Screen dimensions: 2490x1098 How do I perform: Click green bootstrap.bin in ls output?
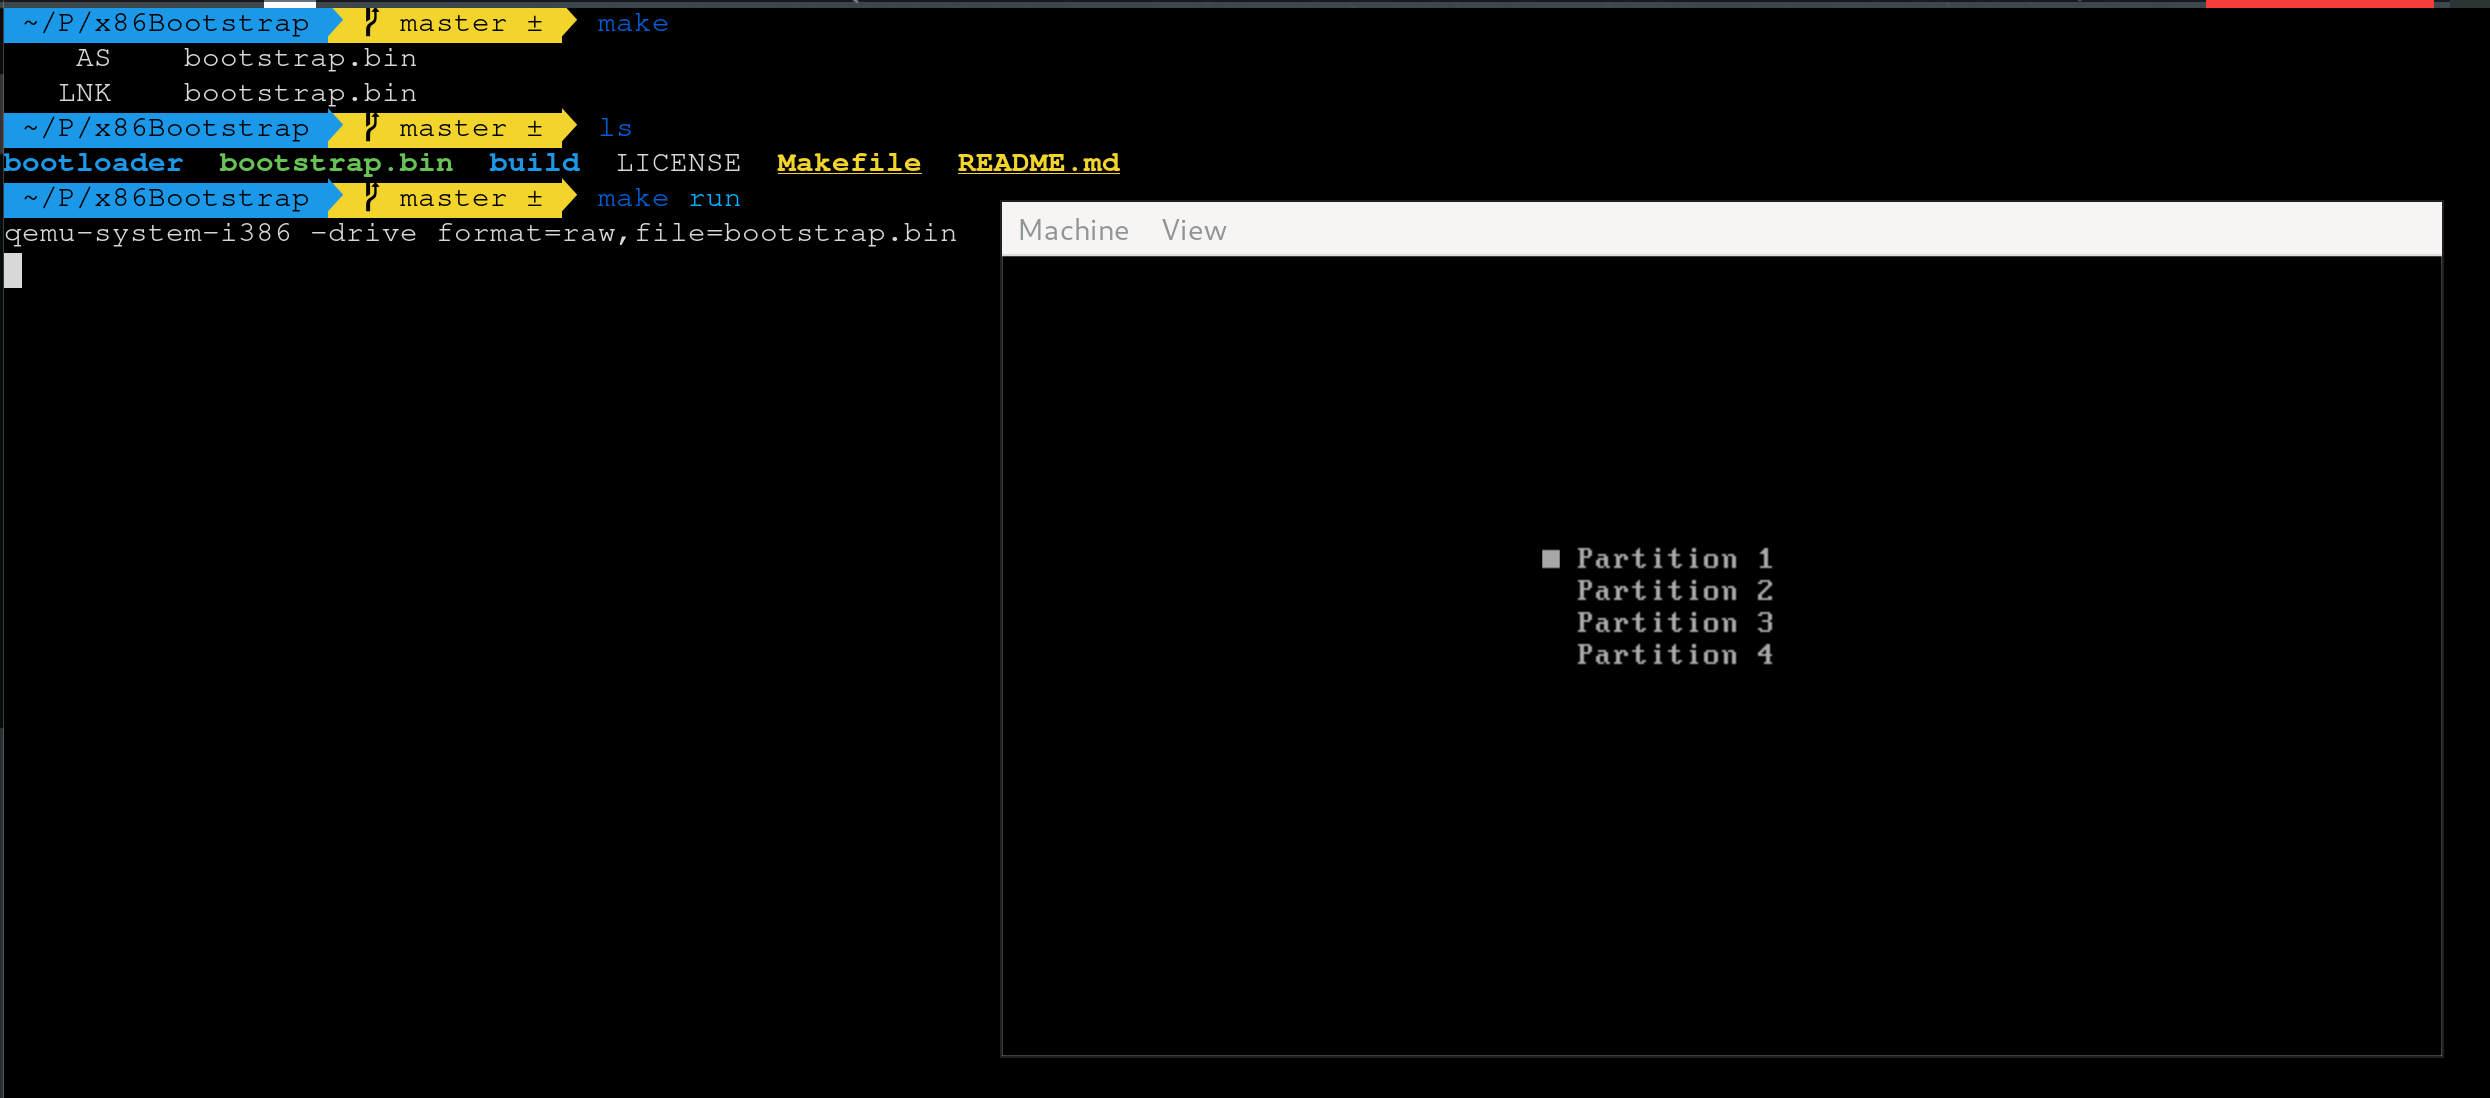[335, 163]
